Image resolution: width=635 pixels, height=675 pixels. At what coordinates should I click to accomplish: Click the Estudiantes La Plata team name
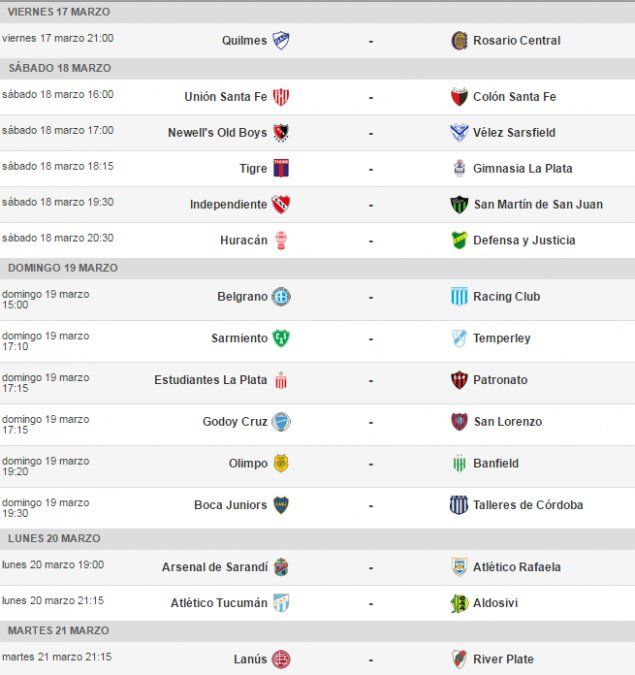click(x=210, y=380)
